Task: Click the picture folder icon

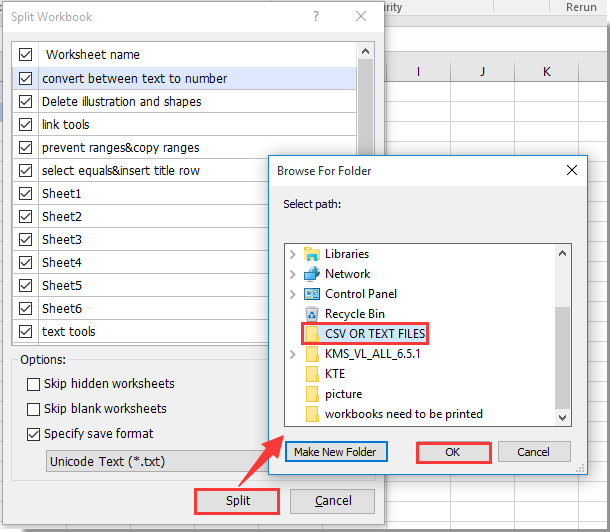Action: [312, 394]
